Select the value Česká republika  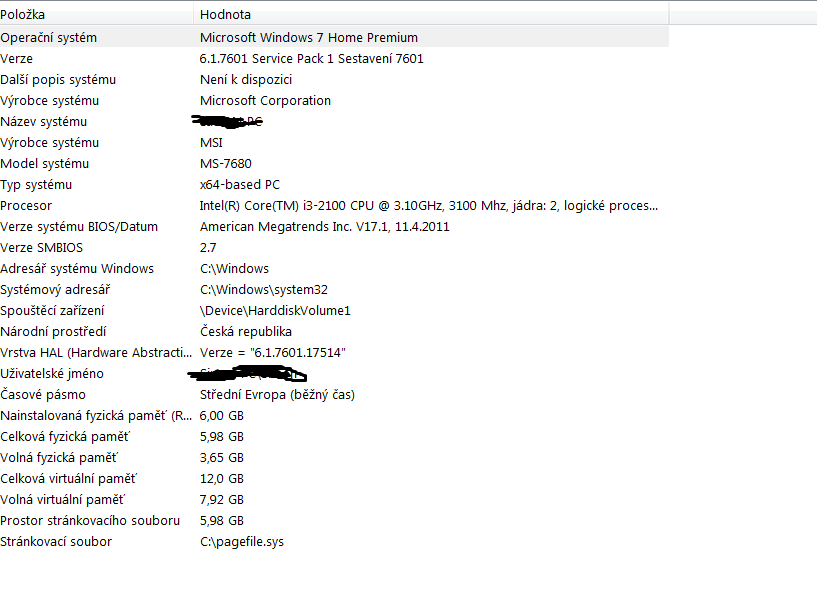pyautogui.click(x=246, y=332)
